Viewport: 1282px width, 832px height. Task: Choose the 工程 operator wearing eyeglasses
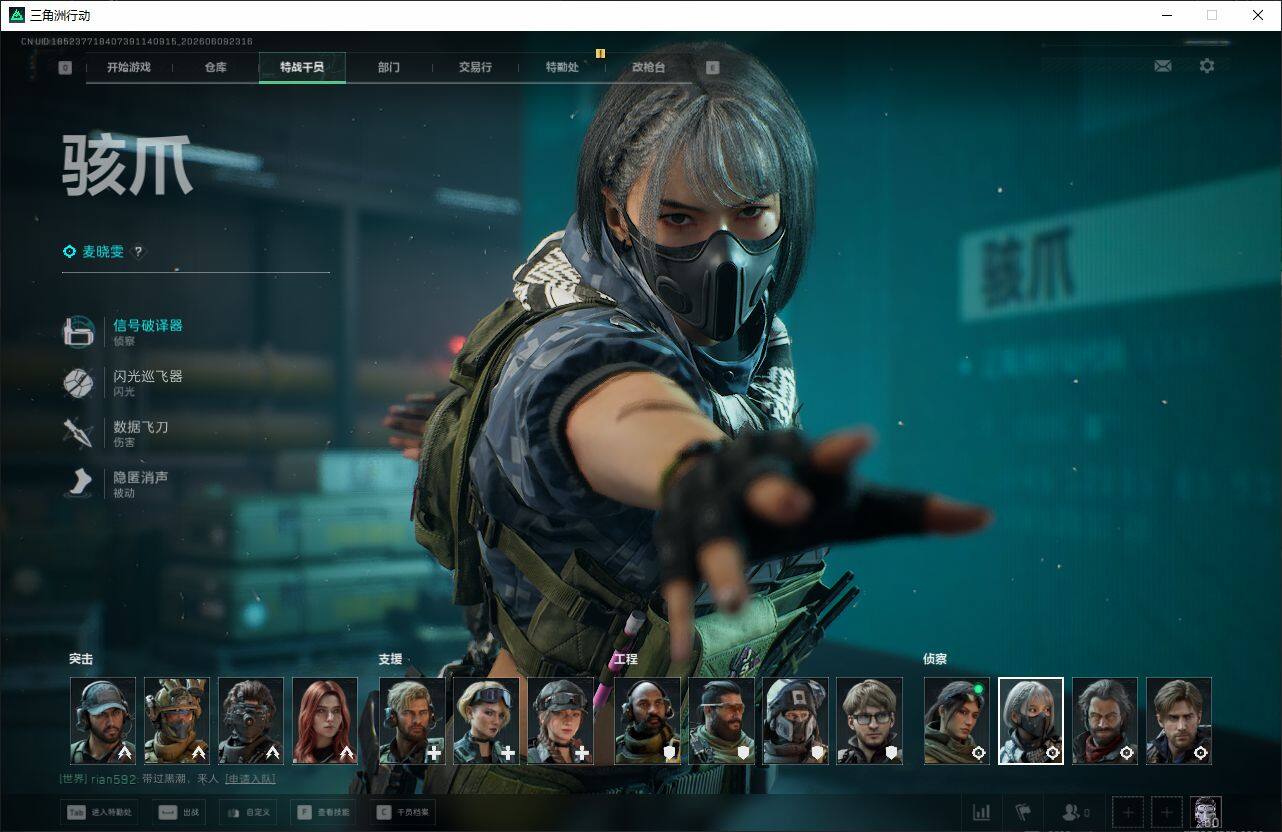[x=869, y=721]
